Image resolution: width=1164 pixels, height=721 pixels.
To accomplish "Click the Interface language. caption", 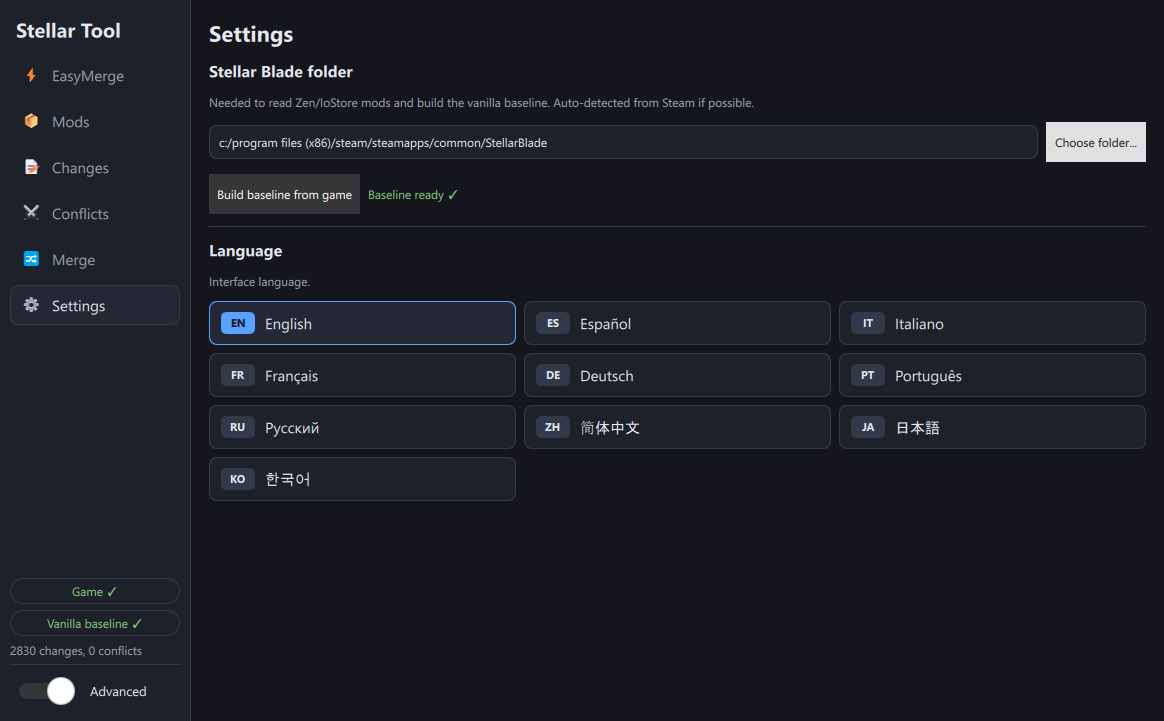I will (259, 281).
